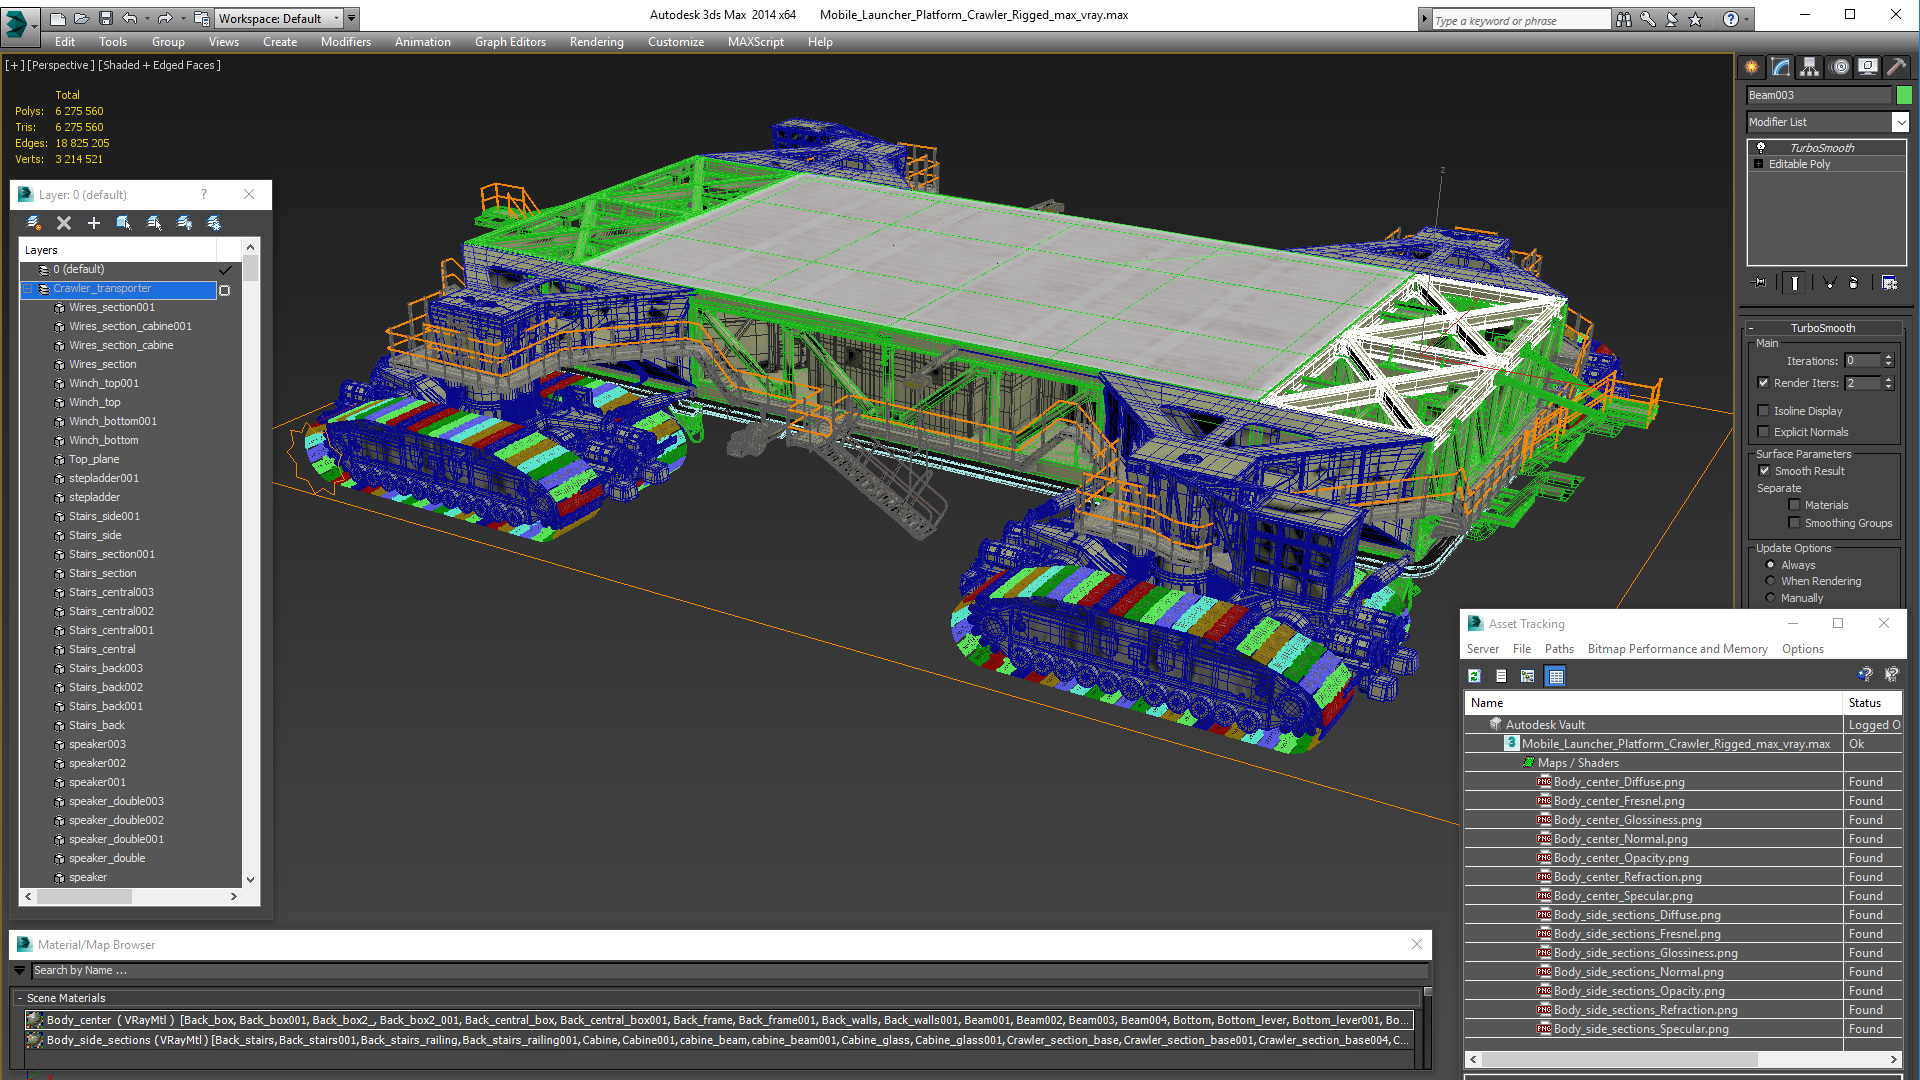Open the Paths menu in Asset Tracking
Viewport: 1920px width, 1080px height.
coord(1559,649)
